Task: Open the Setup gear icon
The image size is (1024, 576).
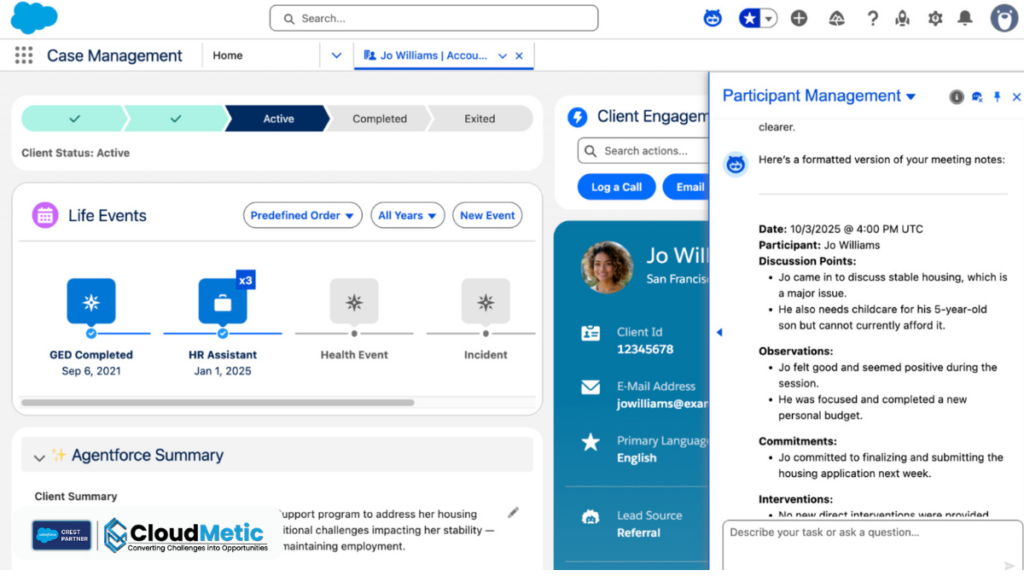Action: tap(935, 18)
